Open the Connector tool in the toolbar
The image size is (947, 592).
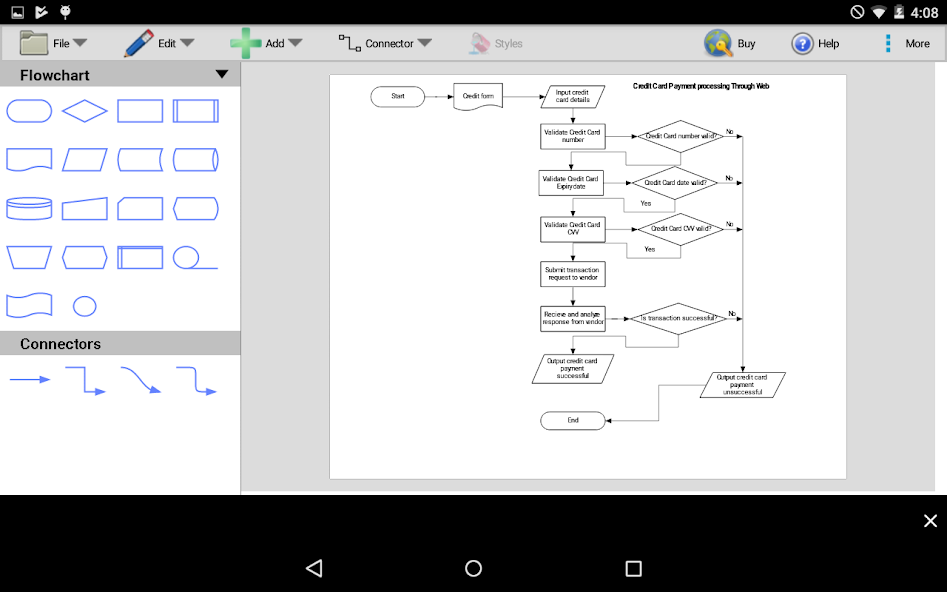[x=385, y=43]
